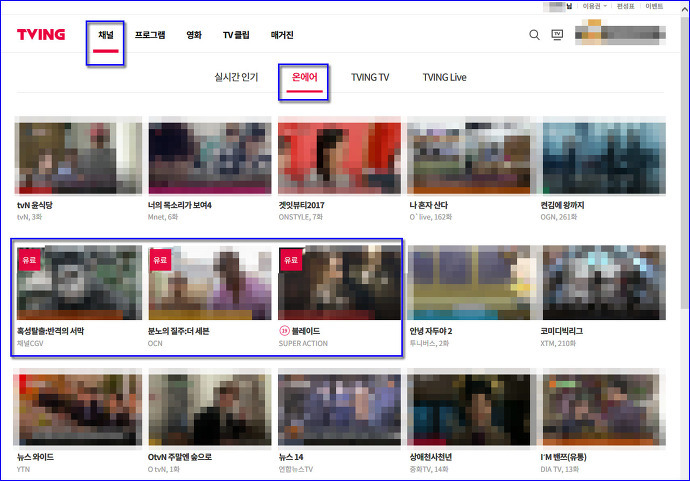Viewport: 690px width, 481px height.
Task: Open the 이벤트 link
Action: pos(654,6)
